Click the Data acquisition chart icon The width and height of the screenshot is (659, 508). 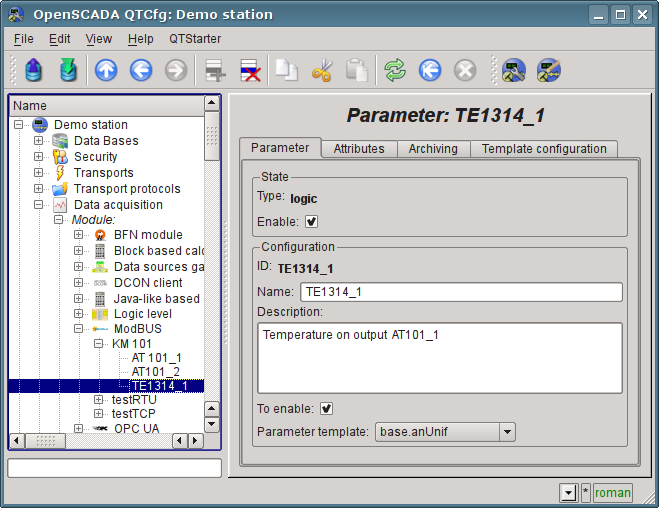click(x=60, y=205)
